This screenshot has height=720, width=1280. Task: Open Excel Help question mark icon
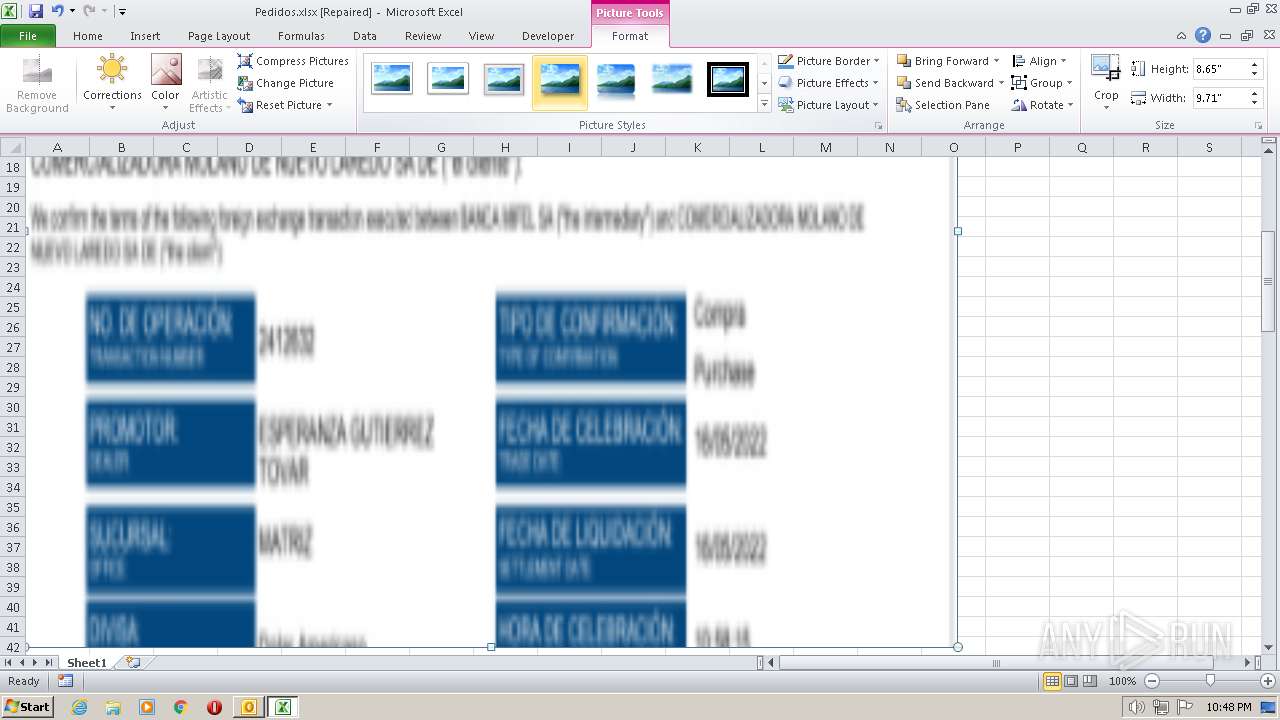click(1203, 35)
